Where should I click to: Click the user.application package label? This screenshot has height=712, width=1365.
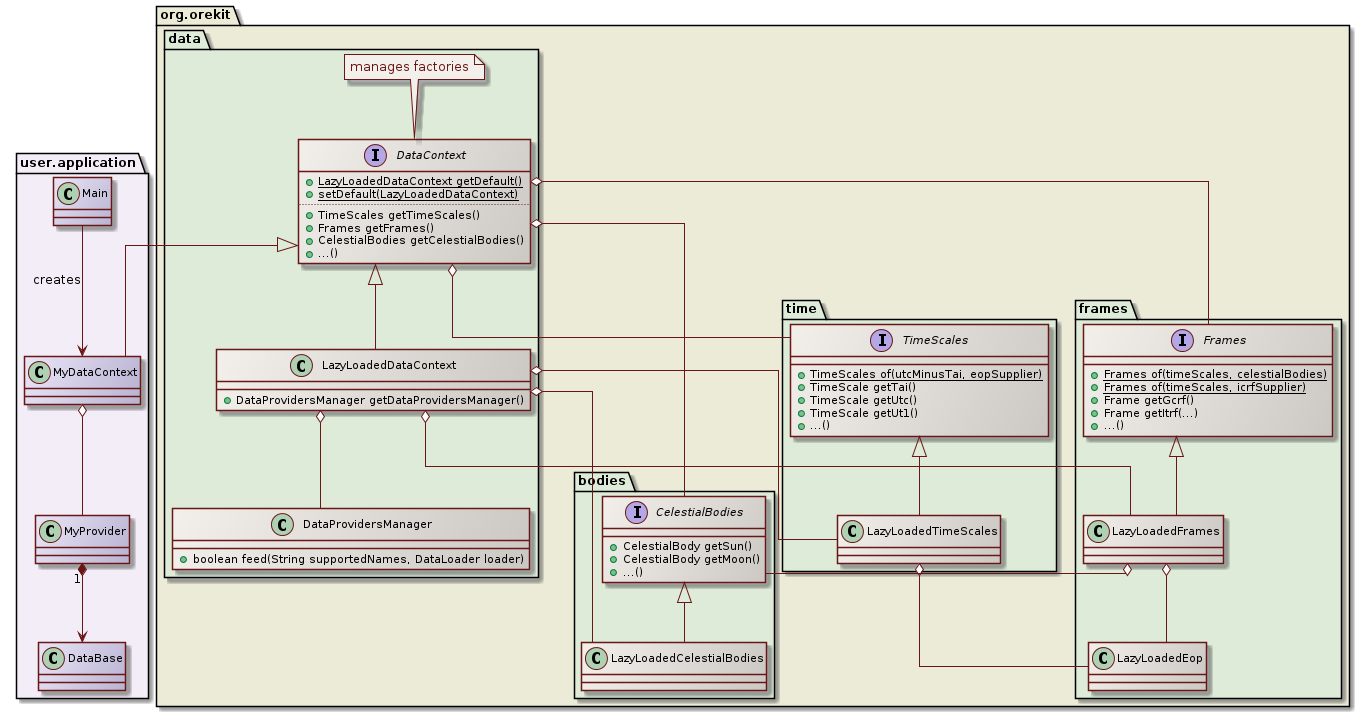pos(78,162)
